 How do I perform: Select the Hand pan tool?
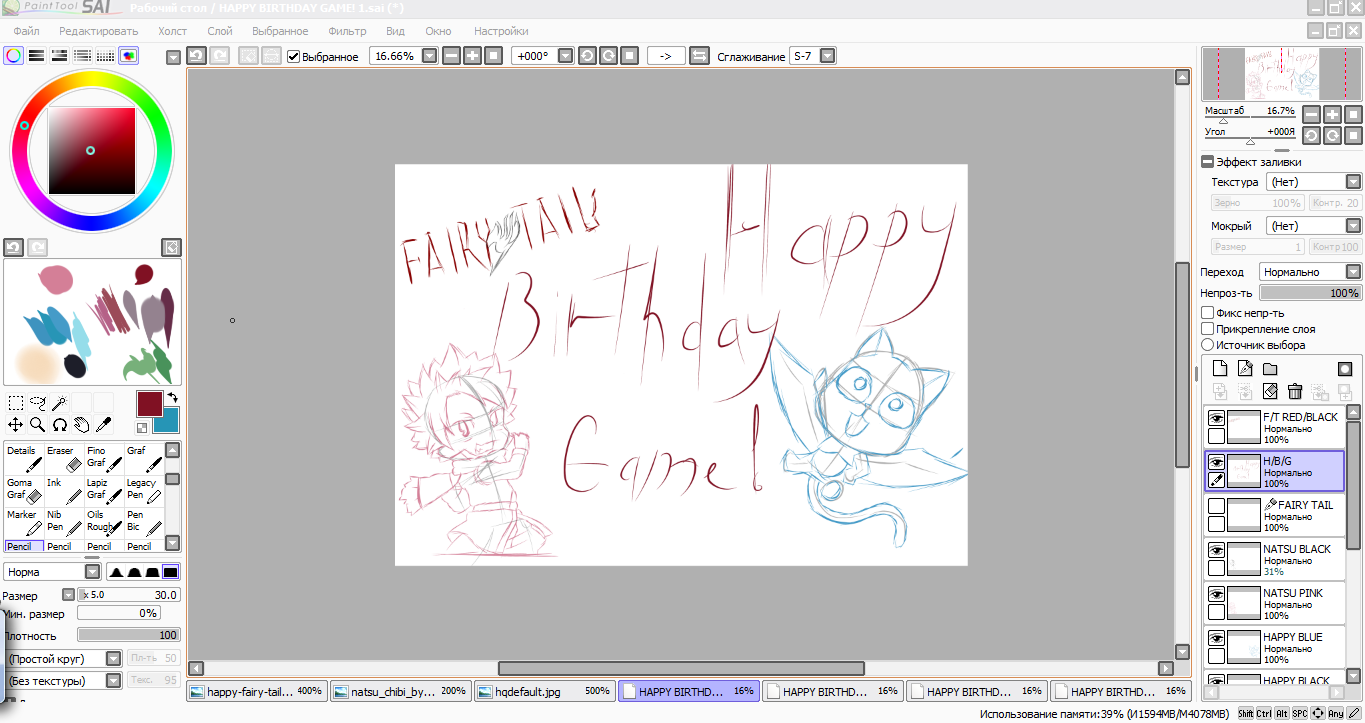point(81,425)
